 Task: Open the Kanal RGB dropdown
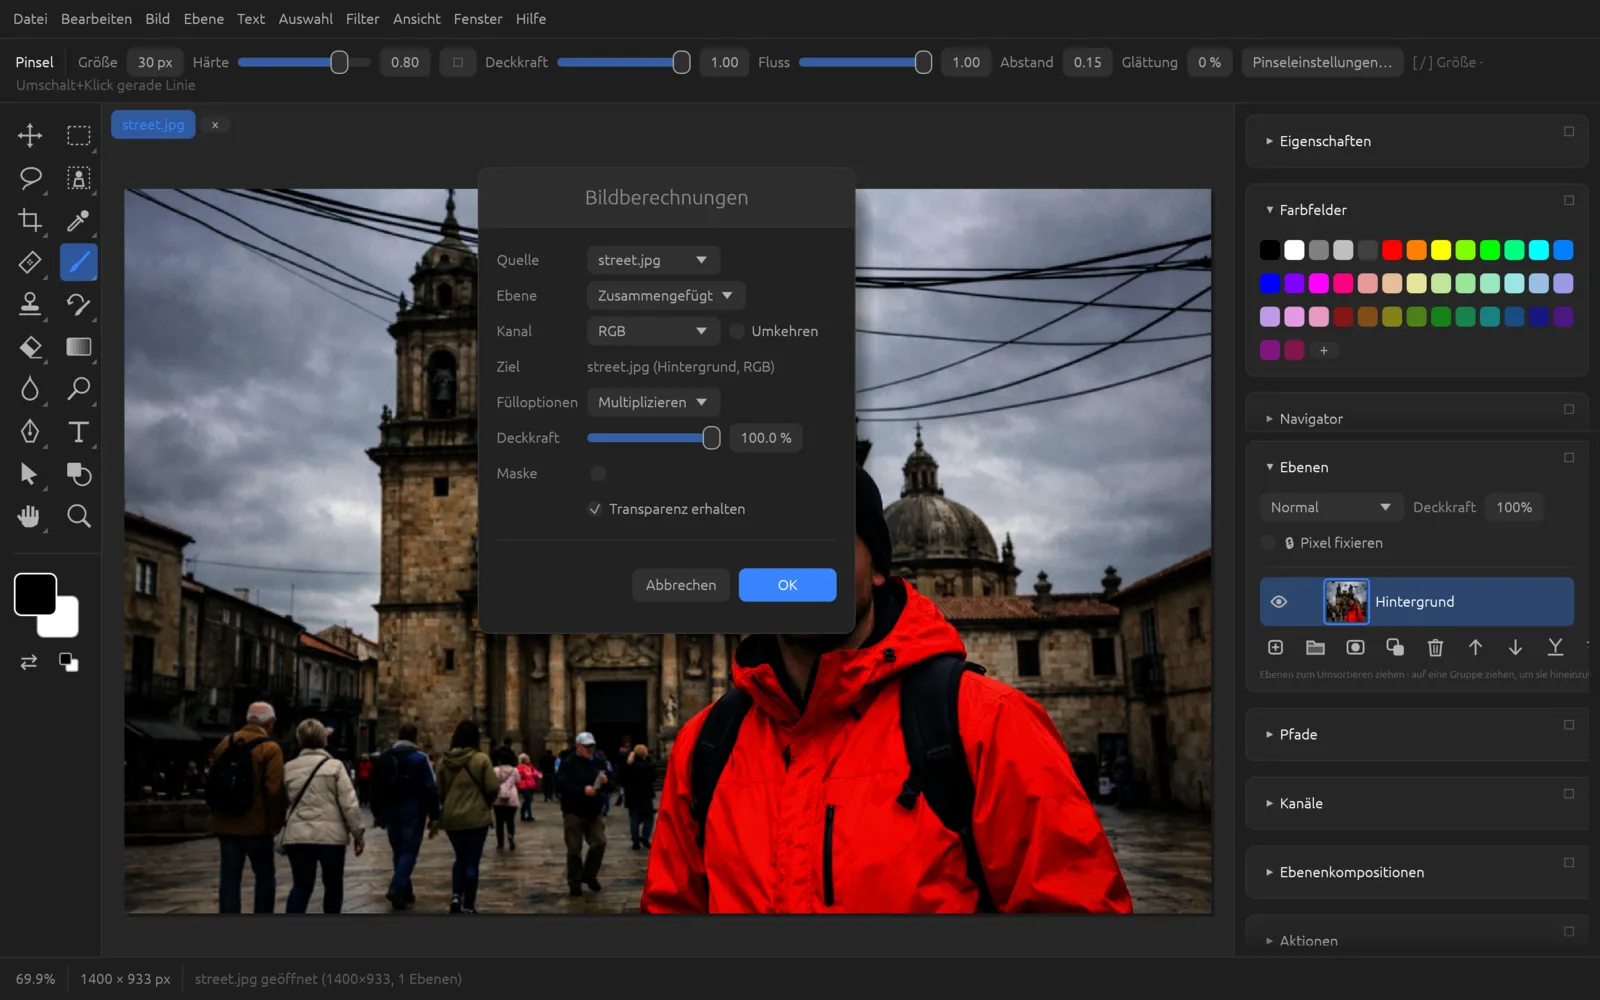pos(653,331)
